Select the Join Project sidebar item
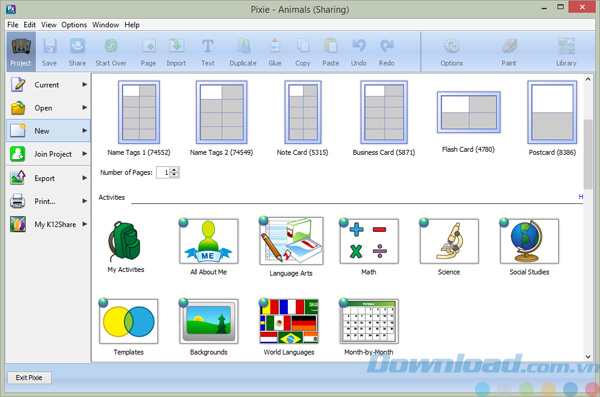This screenshot has height=397, width=600. tap(48, 154)
